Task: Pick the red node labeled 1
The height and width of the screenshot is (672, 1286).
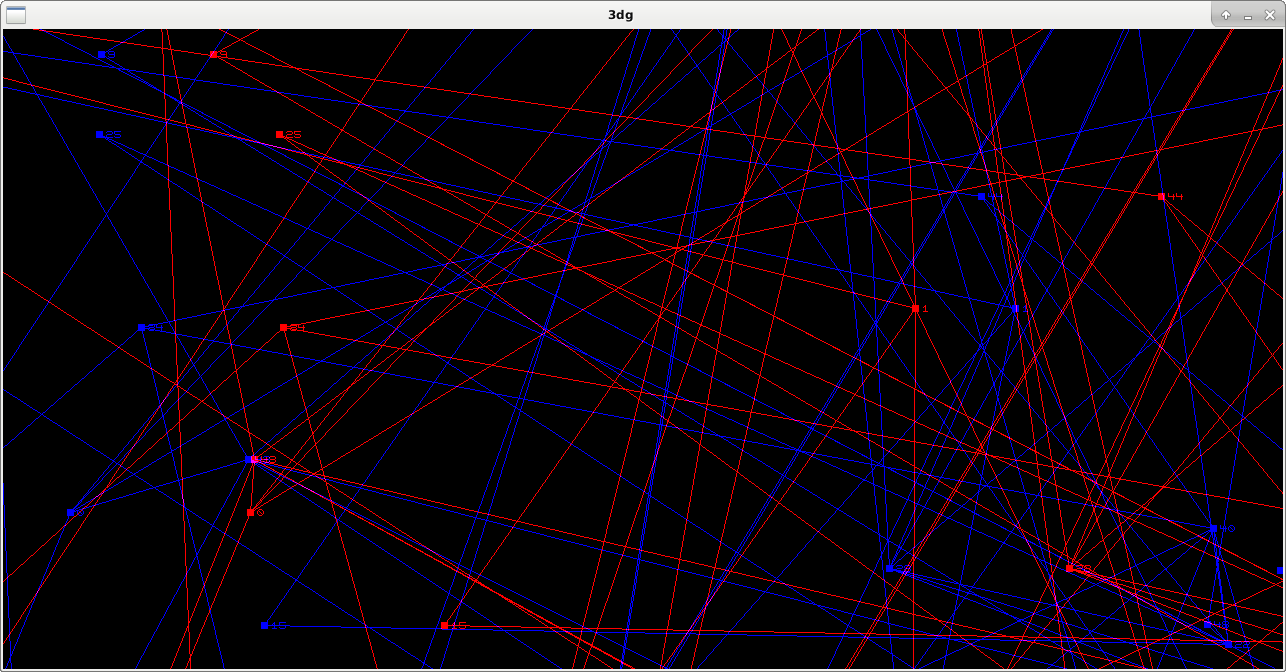Action: click(916, 309)
